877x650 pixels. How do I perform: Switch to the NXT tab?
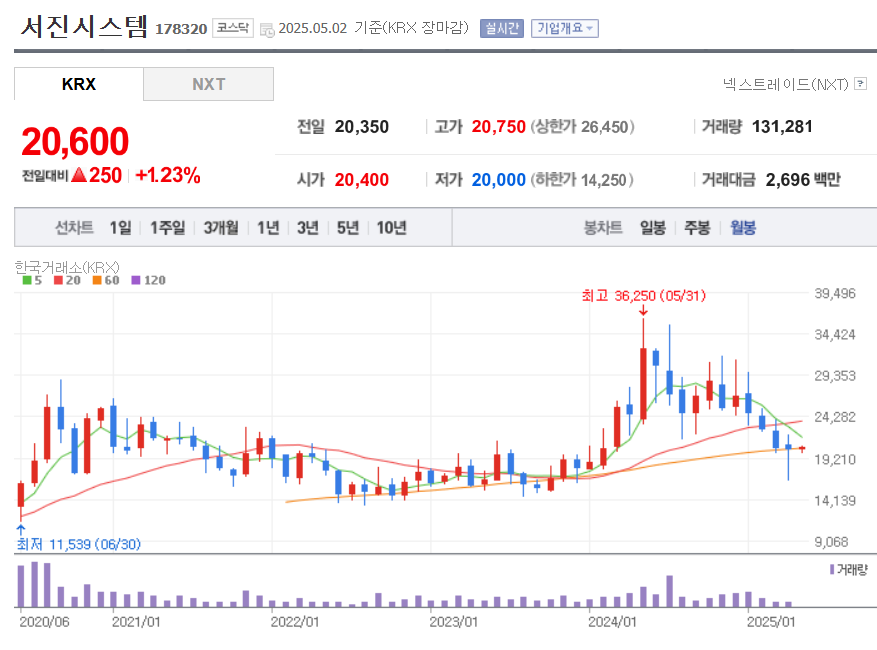click(209, 84)
